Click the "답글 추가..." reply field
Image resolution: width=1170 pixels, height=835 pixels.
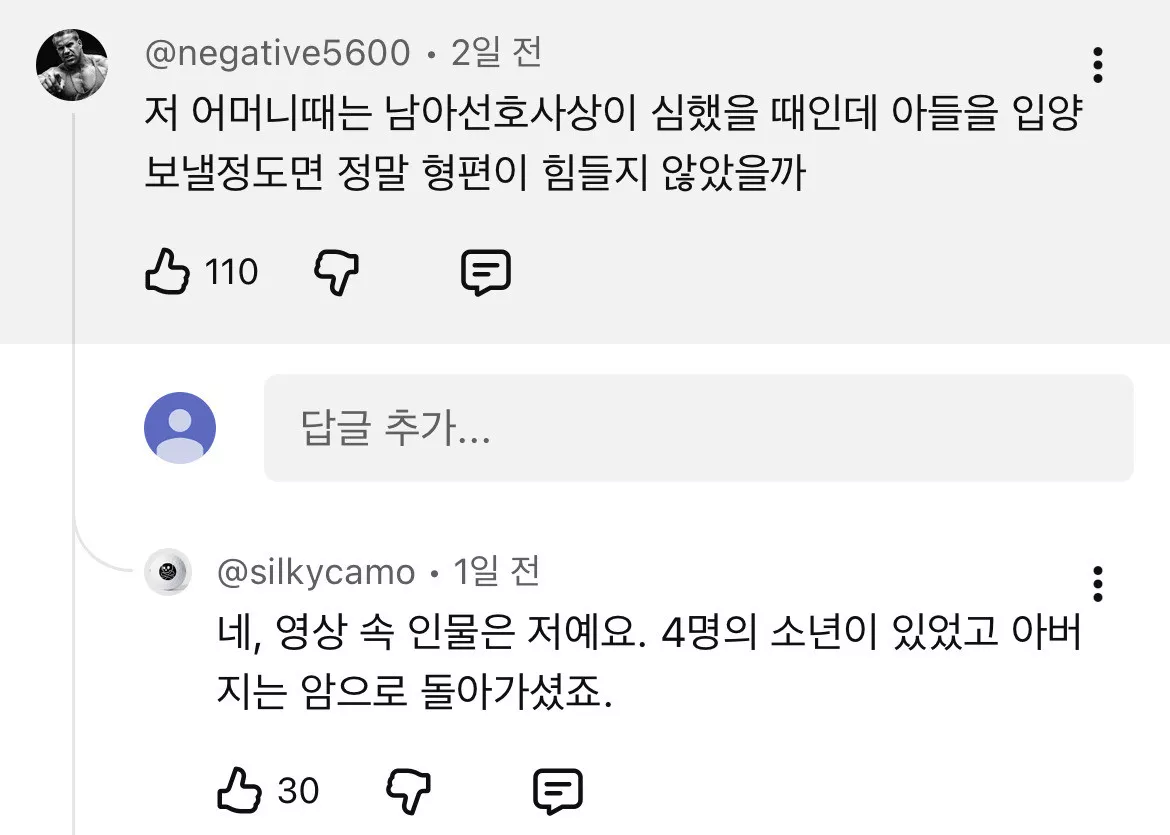[x=698, y=429]
